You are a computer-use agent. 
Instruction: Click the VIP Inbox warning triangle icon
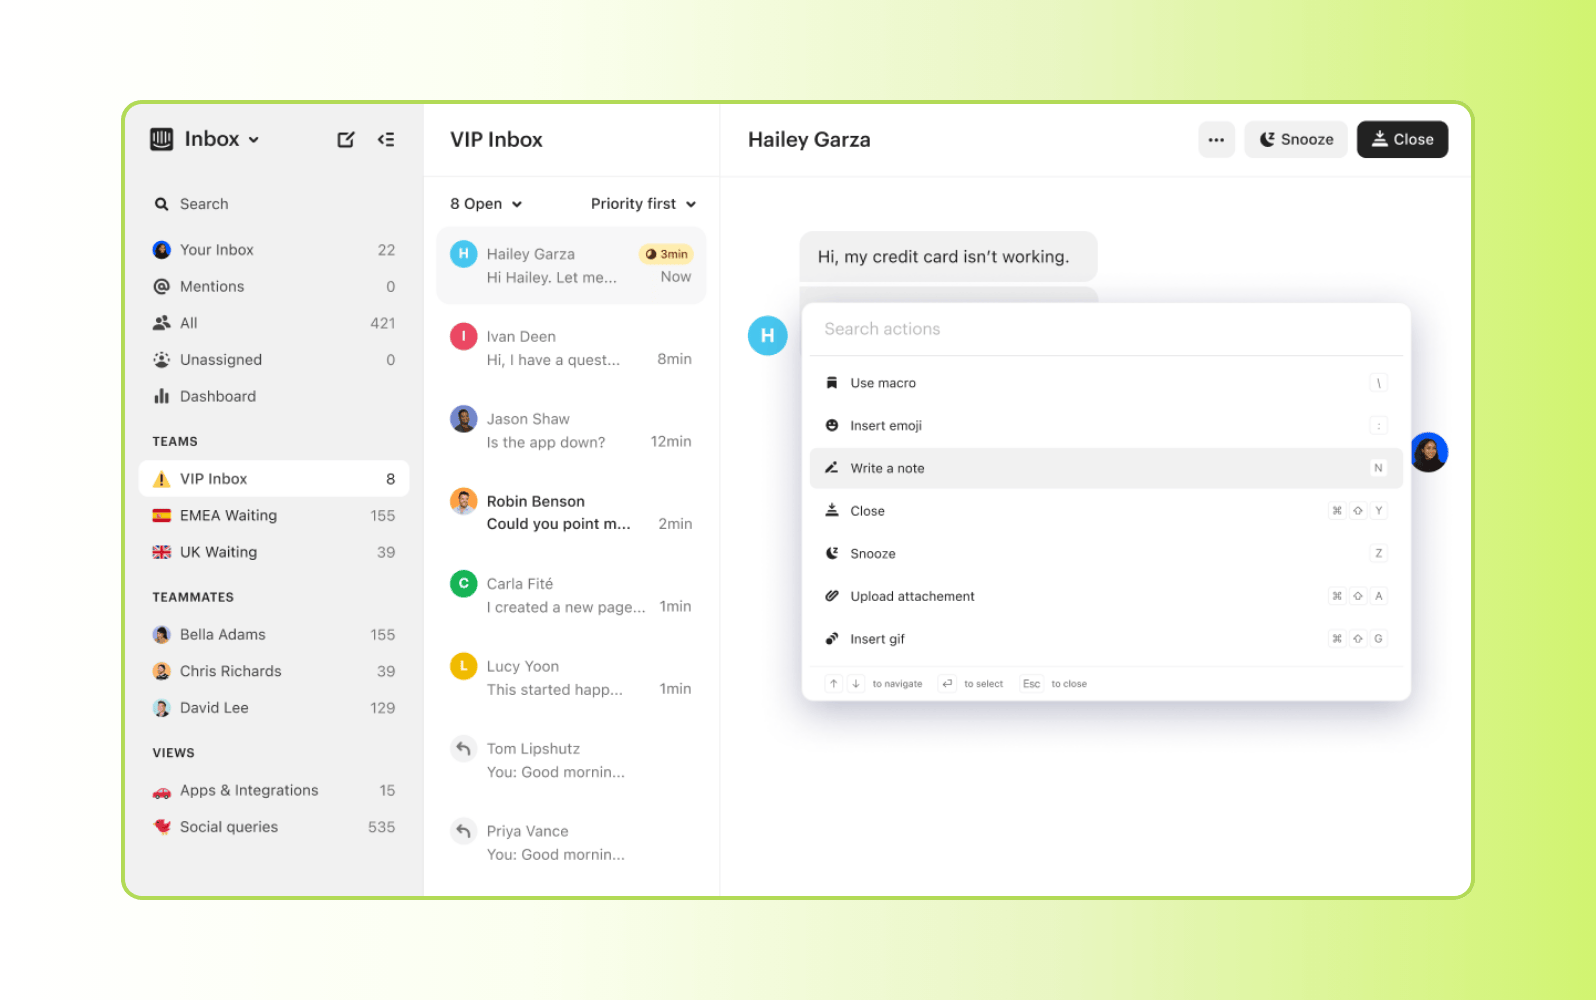pos(162,480)
